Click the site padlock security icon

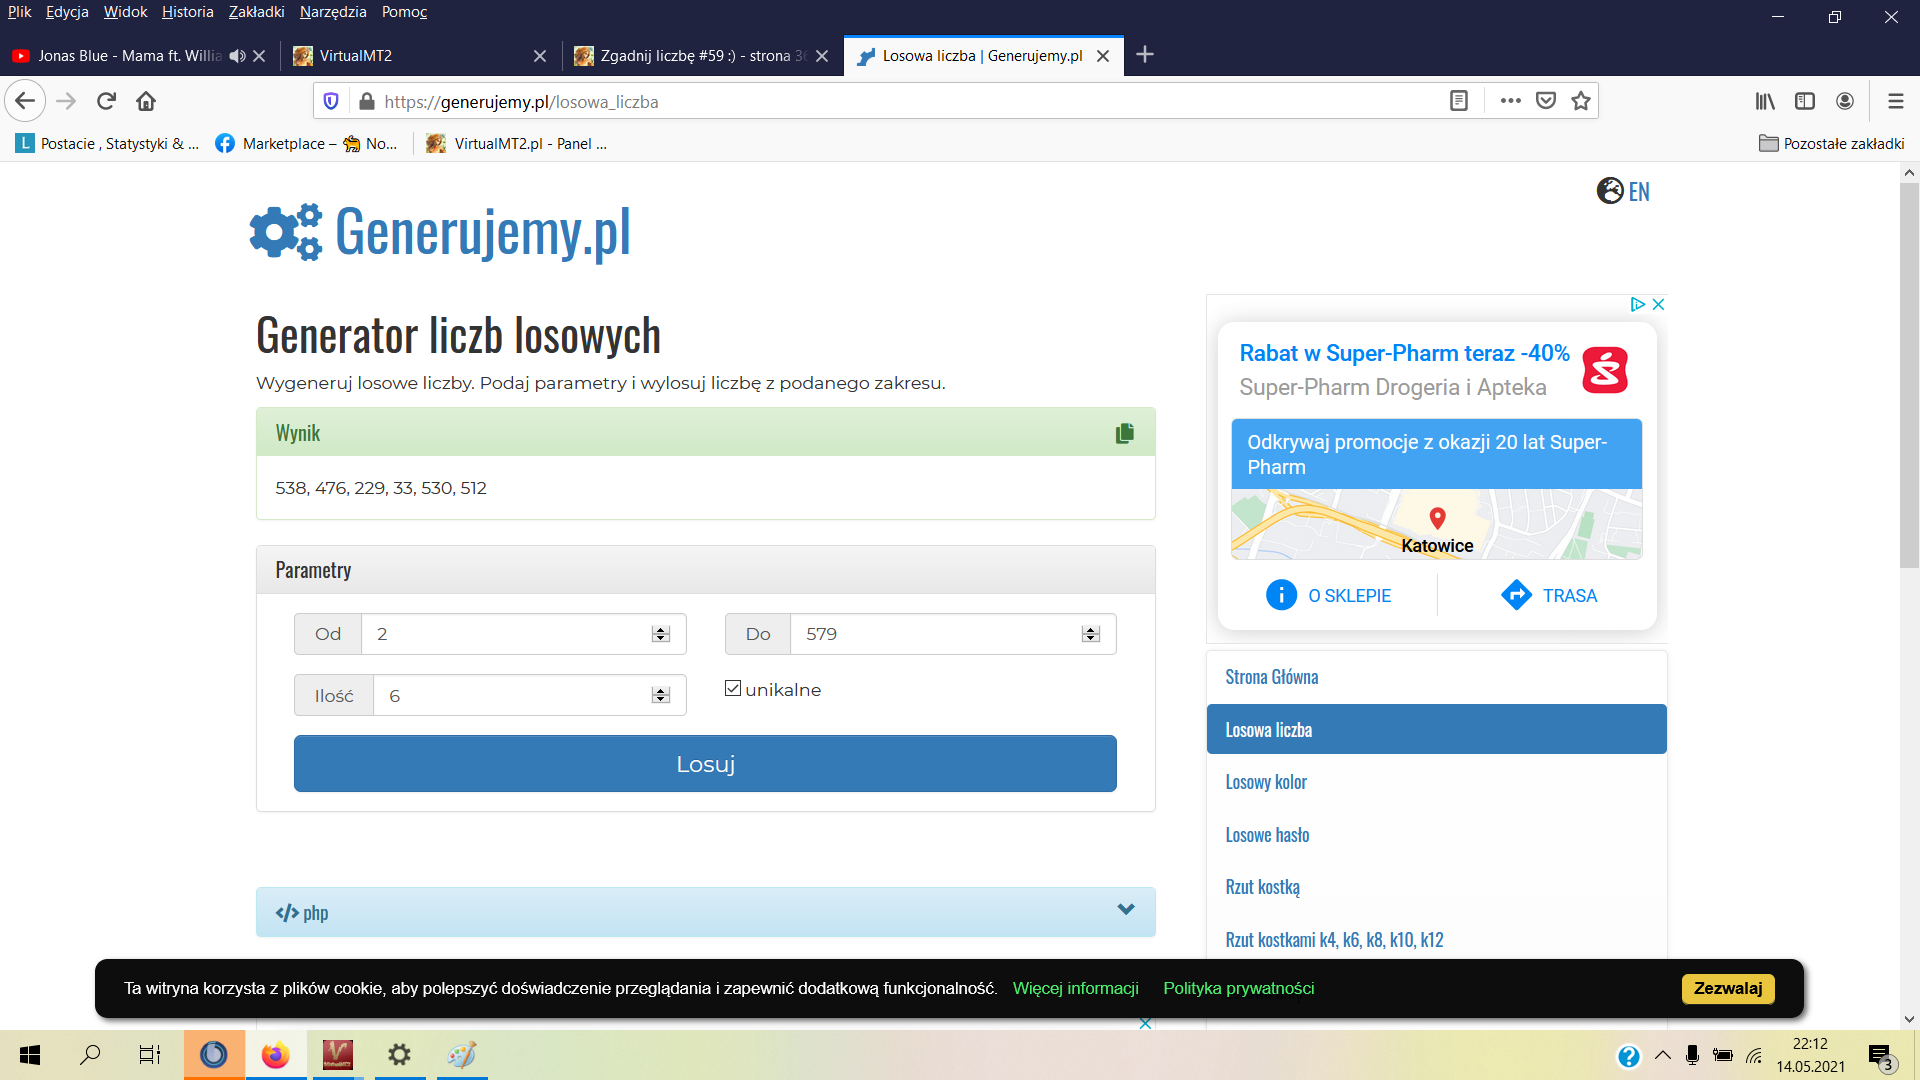pyautogui.click(x=366, y=101)
